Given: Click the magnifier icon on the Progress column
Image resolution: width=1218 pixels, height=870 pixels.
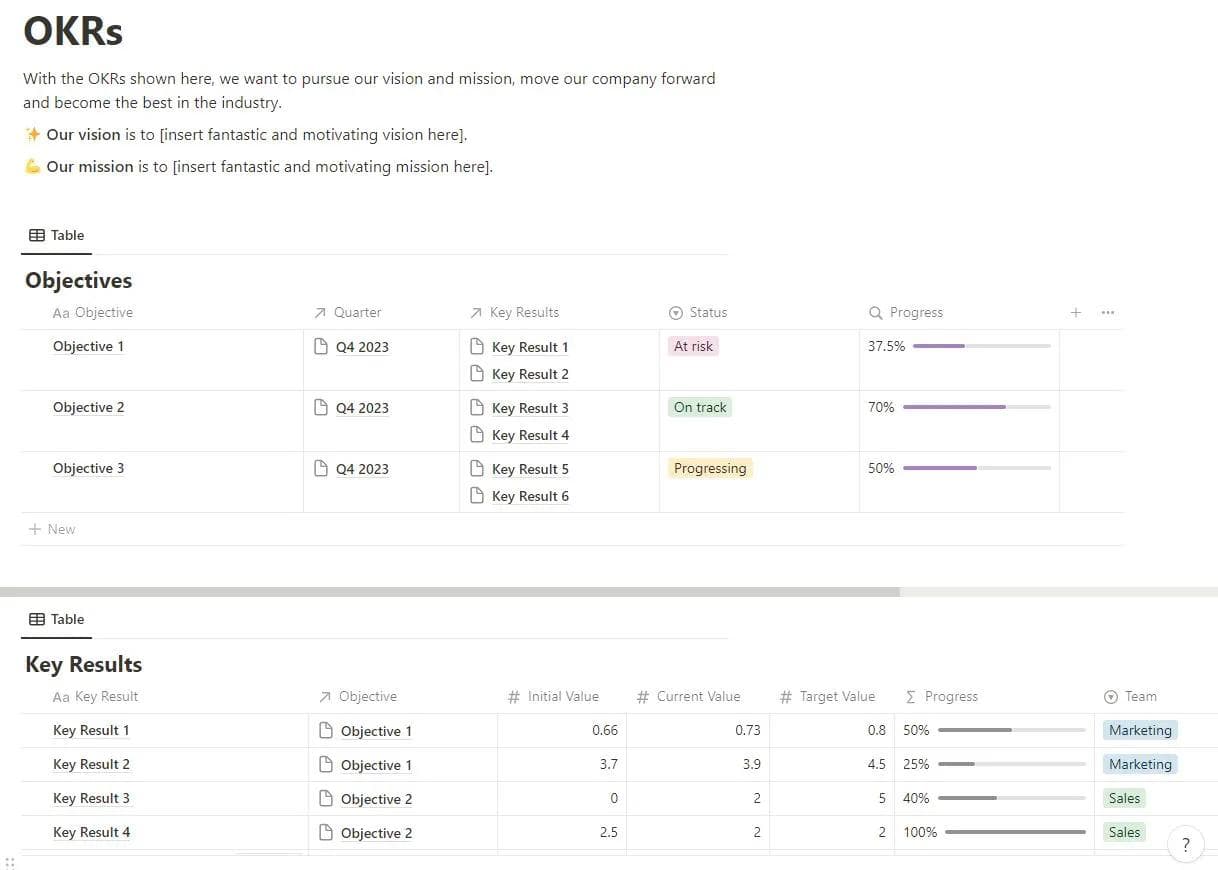Looking at the screenshot, I should pyautogui.click(x=874, y=312).
